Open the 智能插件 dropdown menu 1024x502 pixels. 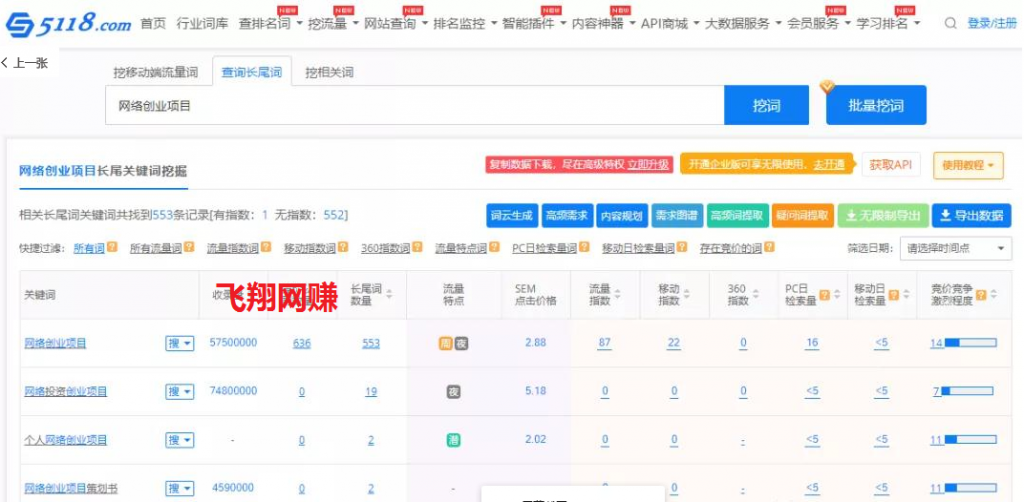point(534,24)
